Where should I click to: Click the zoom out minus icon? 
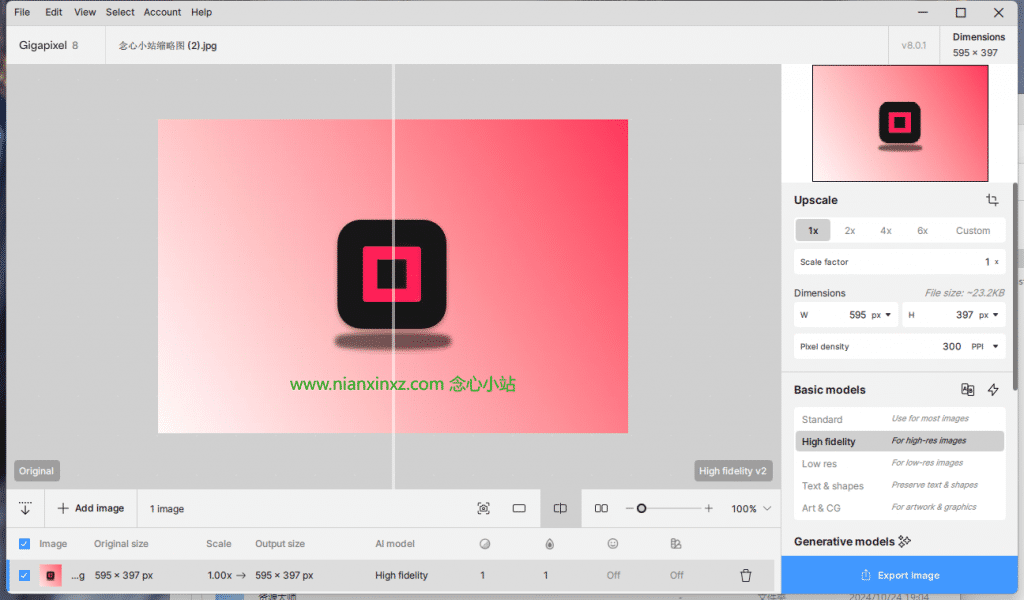pyautogui.click(x=629, y=509)
